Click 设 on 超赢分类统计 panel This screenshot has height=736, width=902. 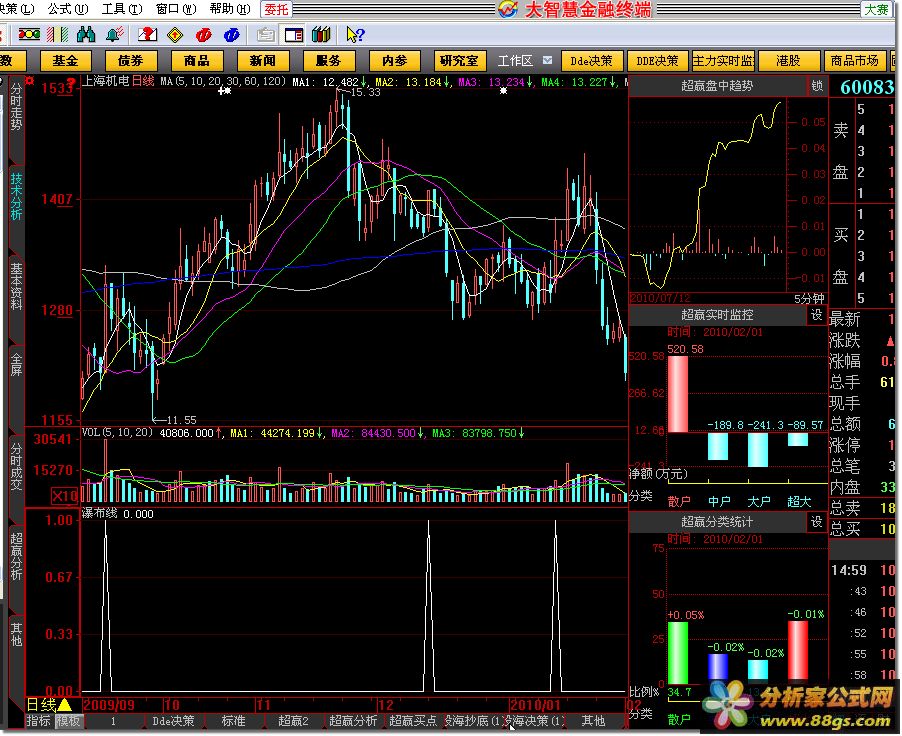pyautogui.click(x=817, y=521)
